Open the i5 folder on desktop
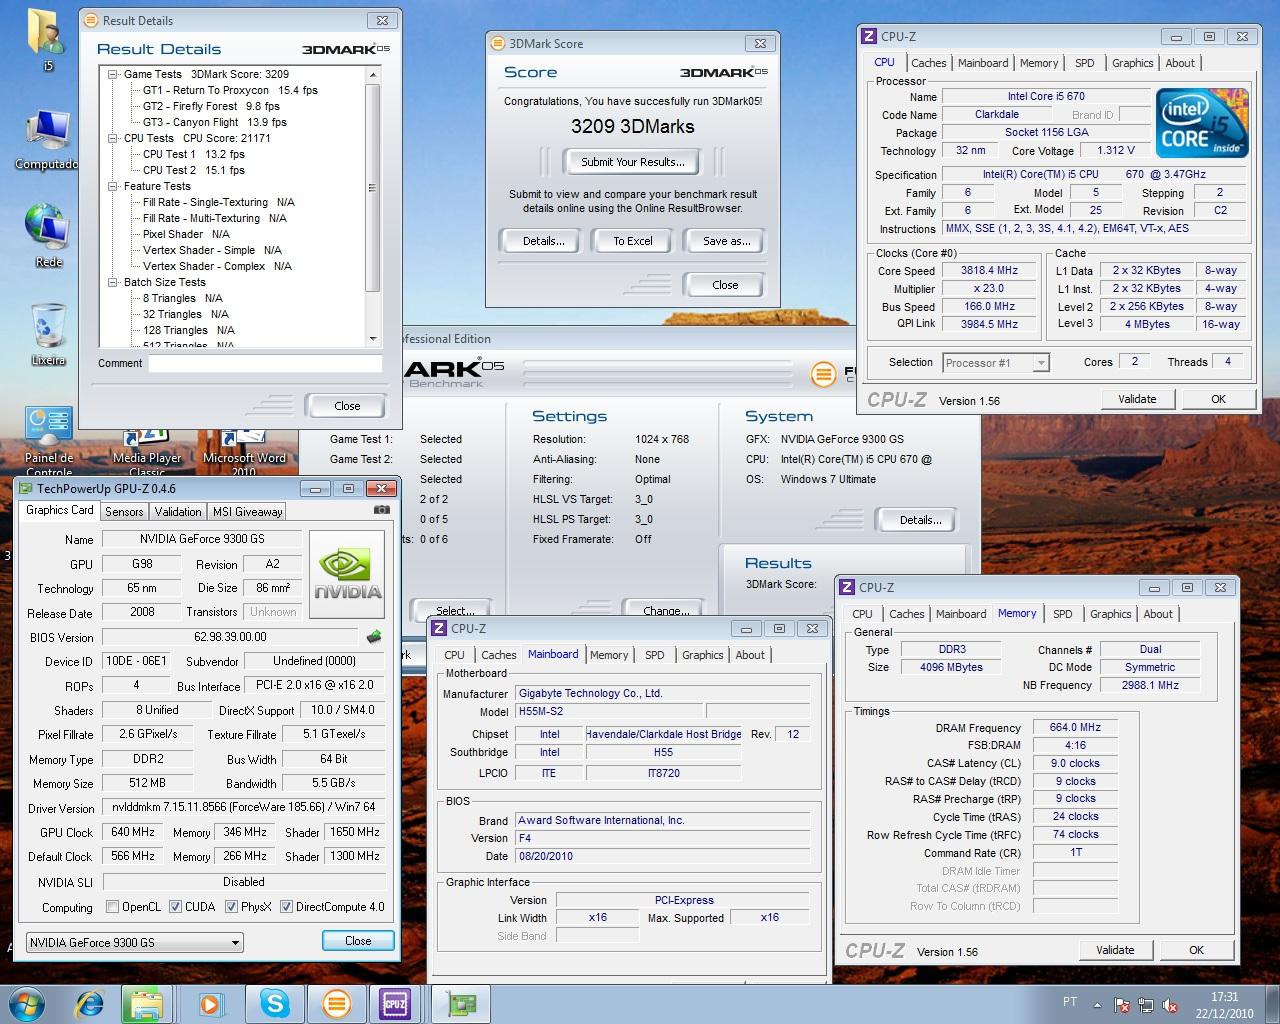The height and width of the screenshot is (1024, 1280). [47, 40]
